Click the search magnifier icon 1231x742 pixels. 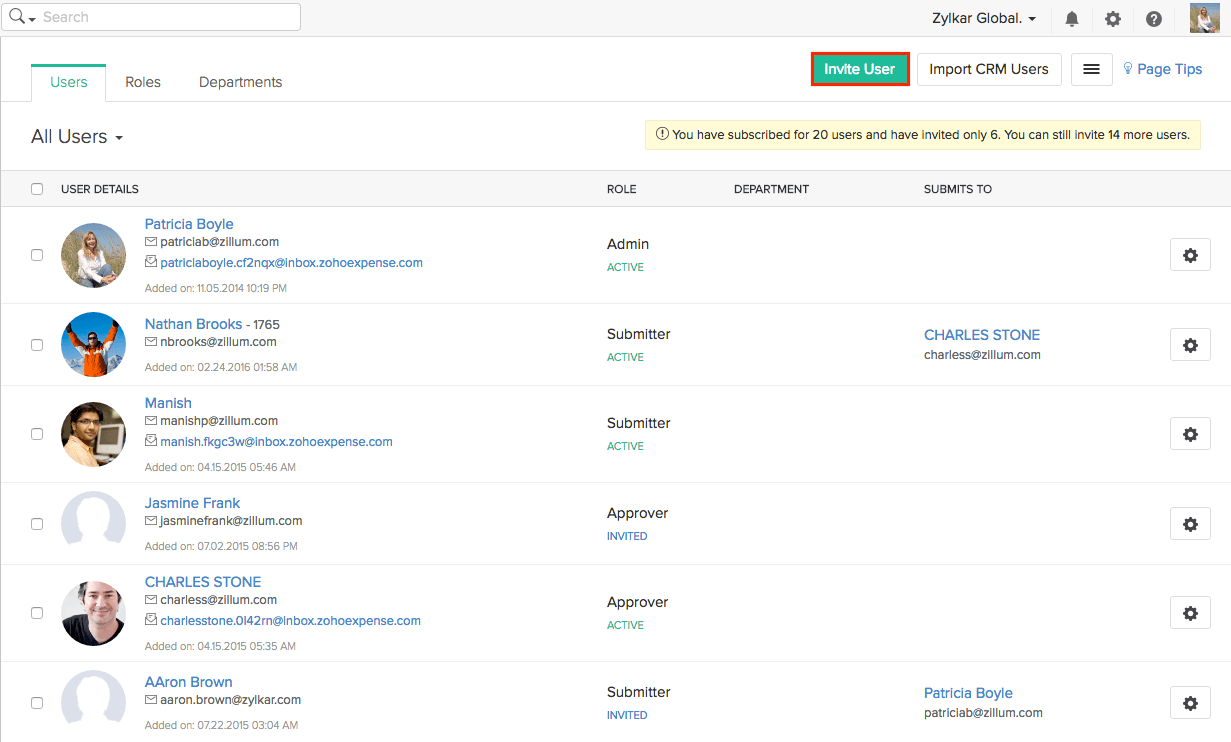17,17
